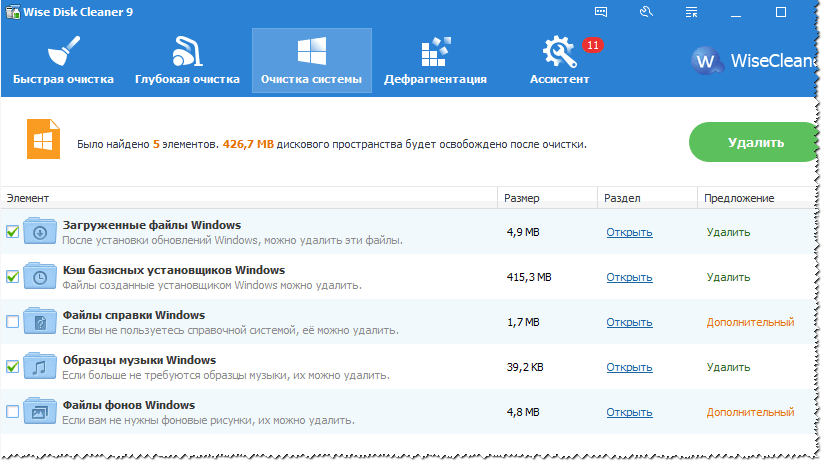This screenshot has height=464, width=823.
Task: Uncheck Образцы музыки Windows checkbox
Action: tap(12, 367)
